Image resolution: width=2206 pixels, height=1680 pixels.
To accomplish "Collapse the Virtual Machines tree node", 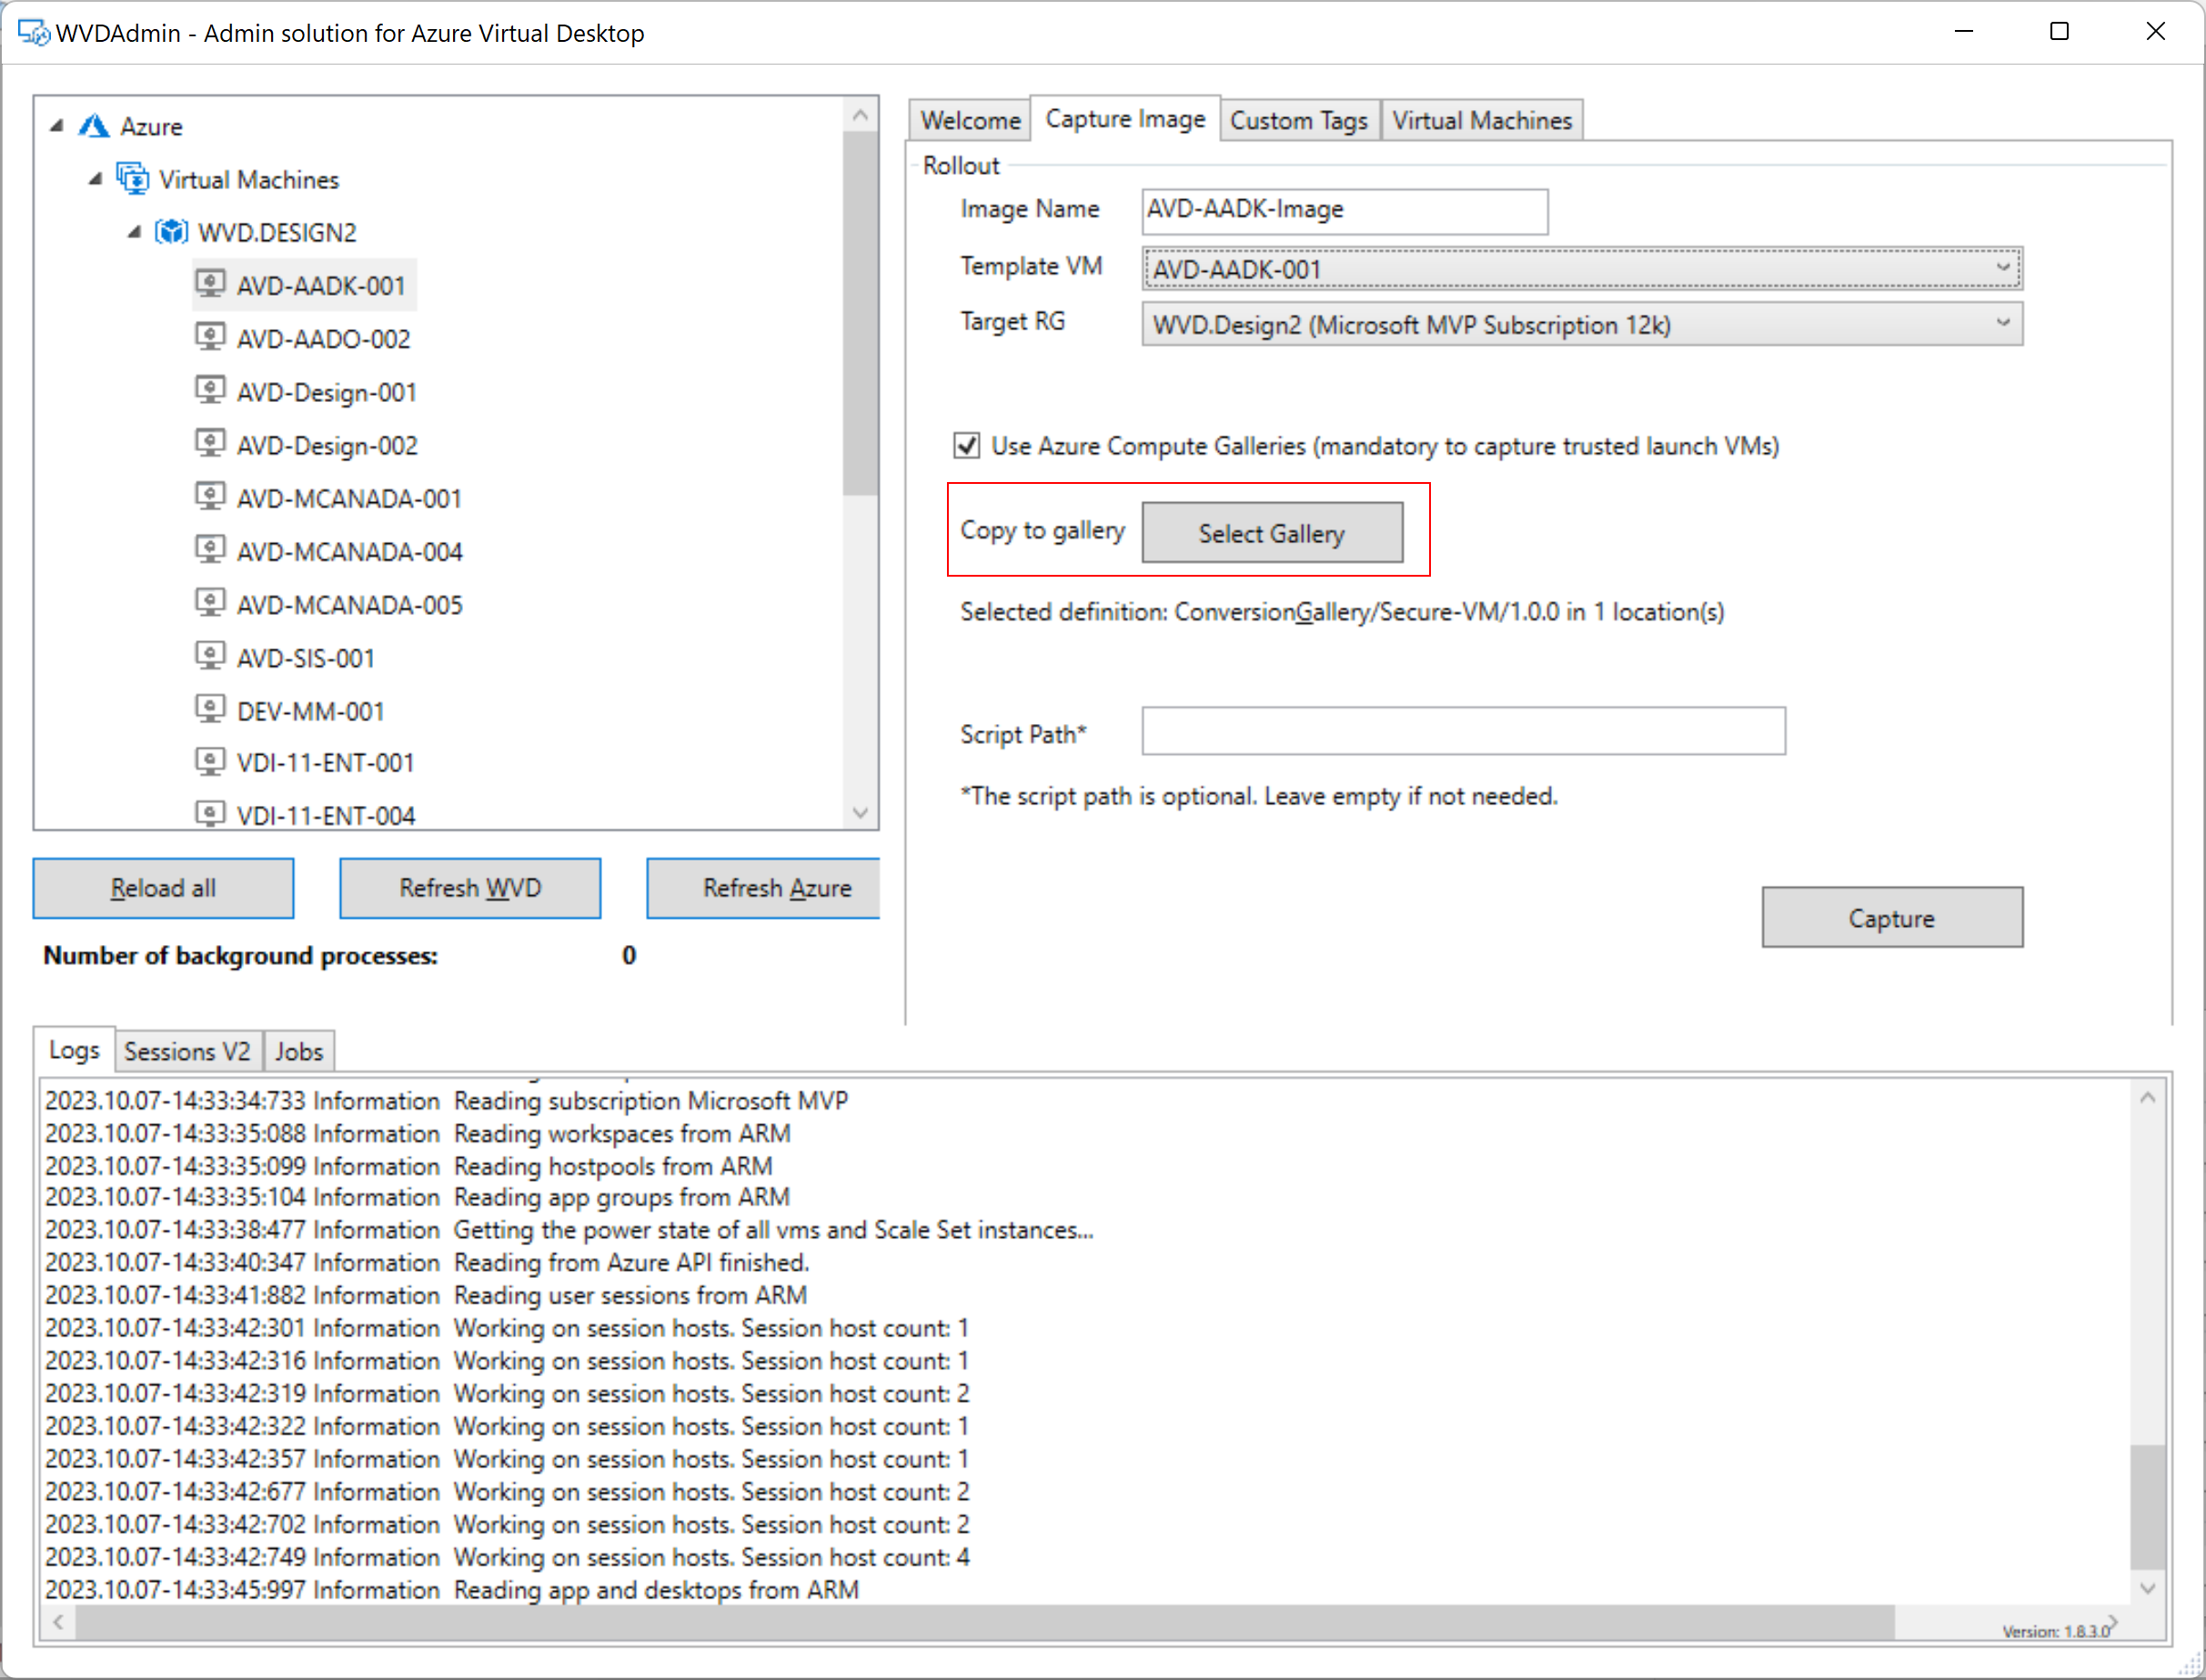I will point(95,179).
